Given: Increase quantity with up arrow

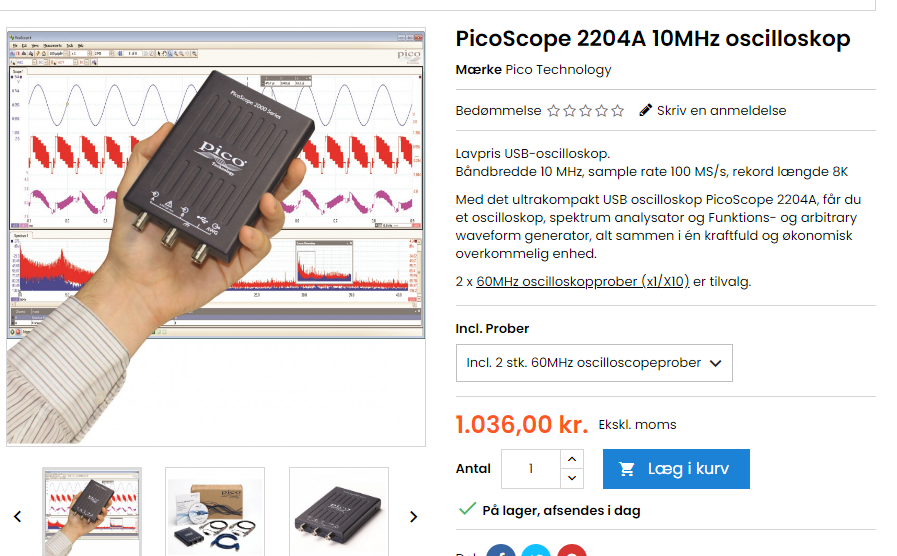Looking at the screenshot, I should (x=571, y=459).
